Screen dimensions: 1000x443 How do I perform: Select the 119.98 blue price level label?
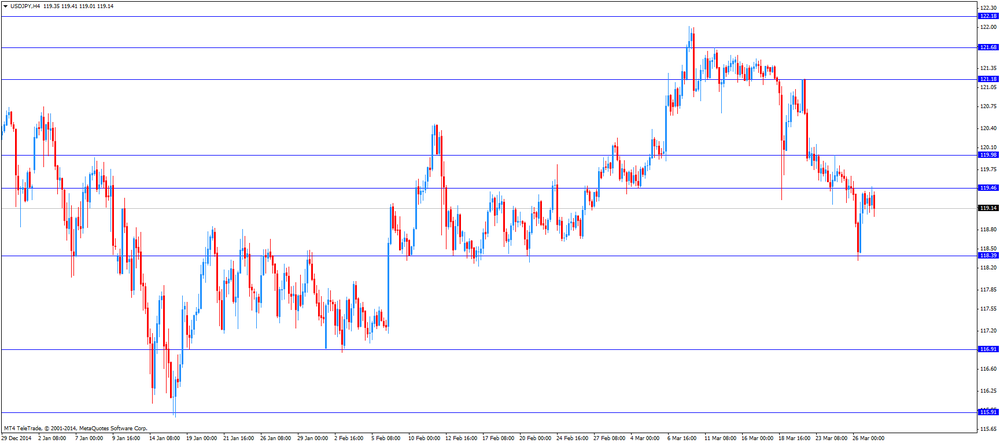[x=988, y=155]
